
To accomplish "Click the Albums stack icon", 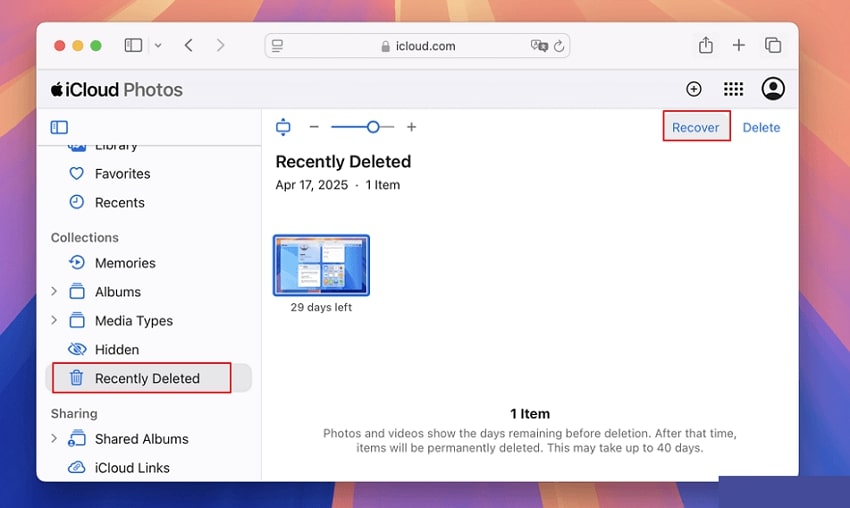I will point(77,291).
